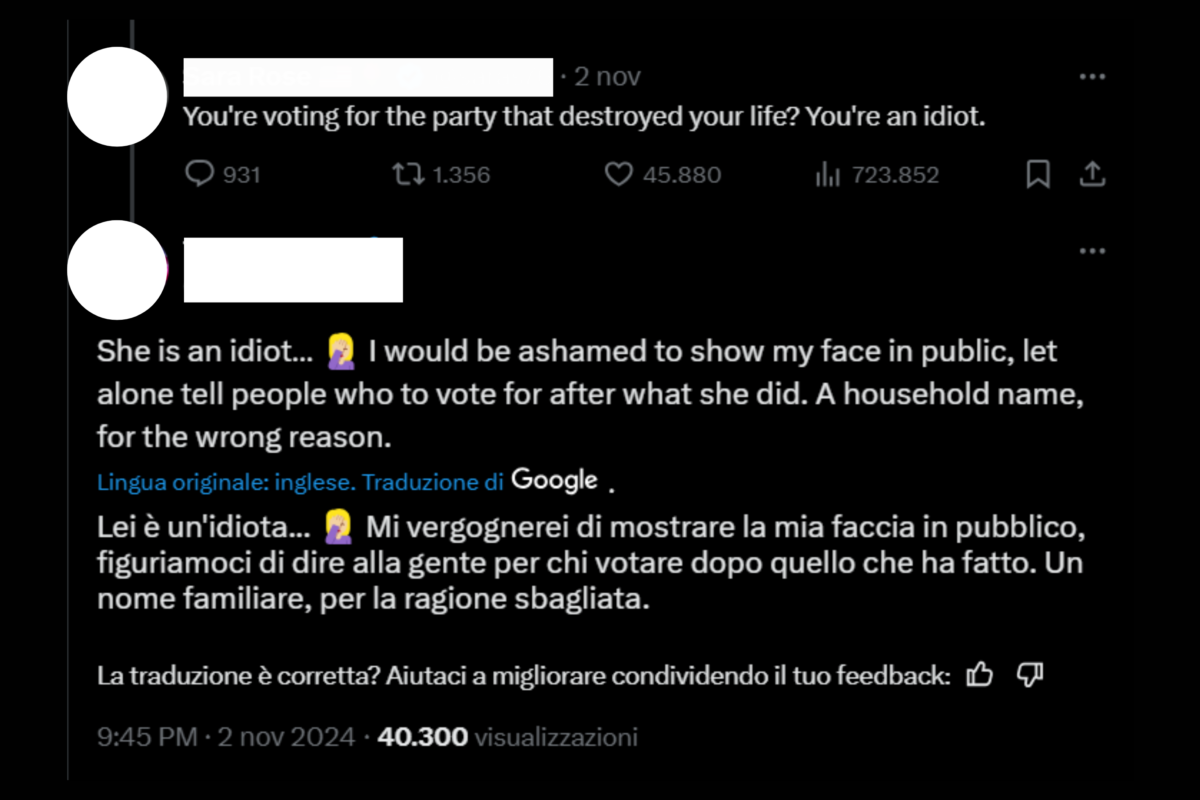The width and height of the screenshot is (1200, 800).
Task: Click the reply author's profile avatar
Action: [117, 270]
